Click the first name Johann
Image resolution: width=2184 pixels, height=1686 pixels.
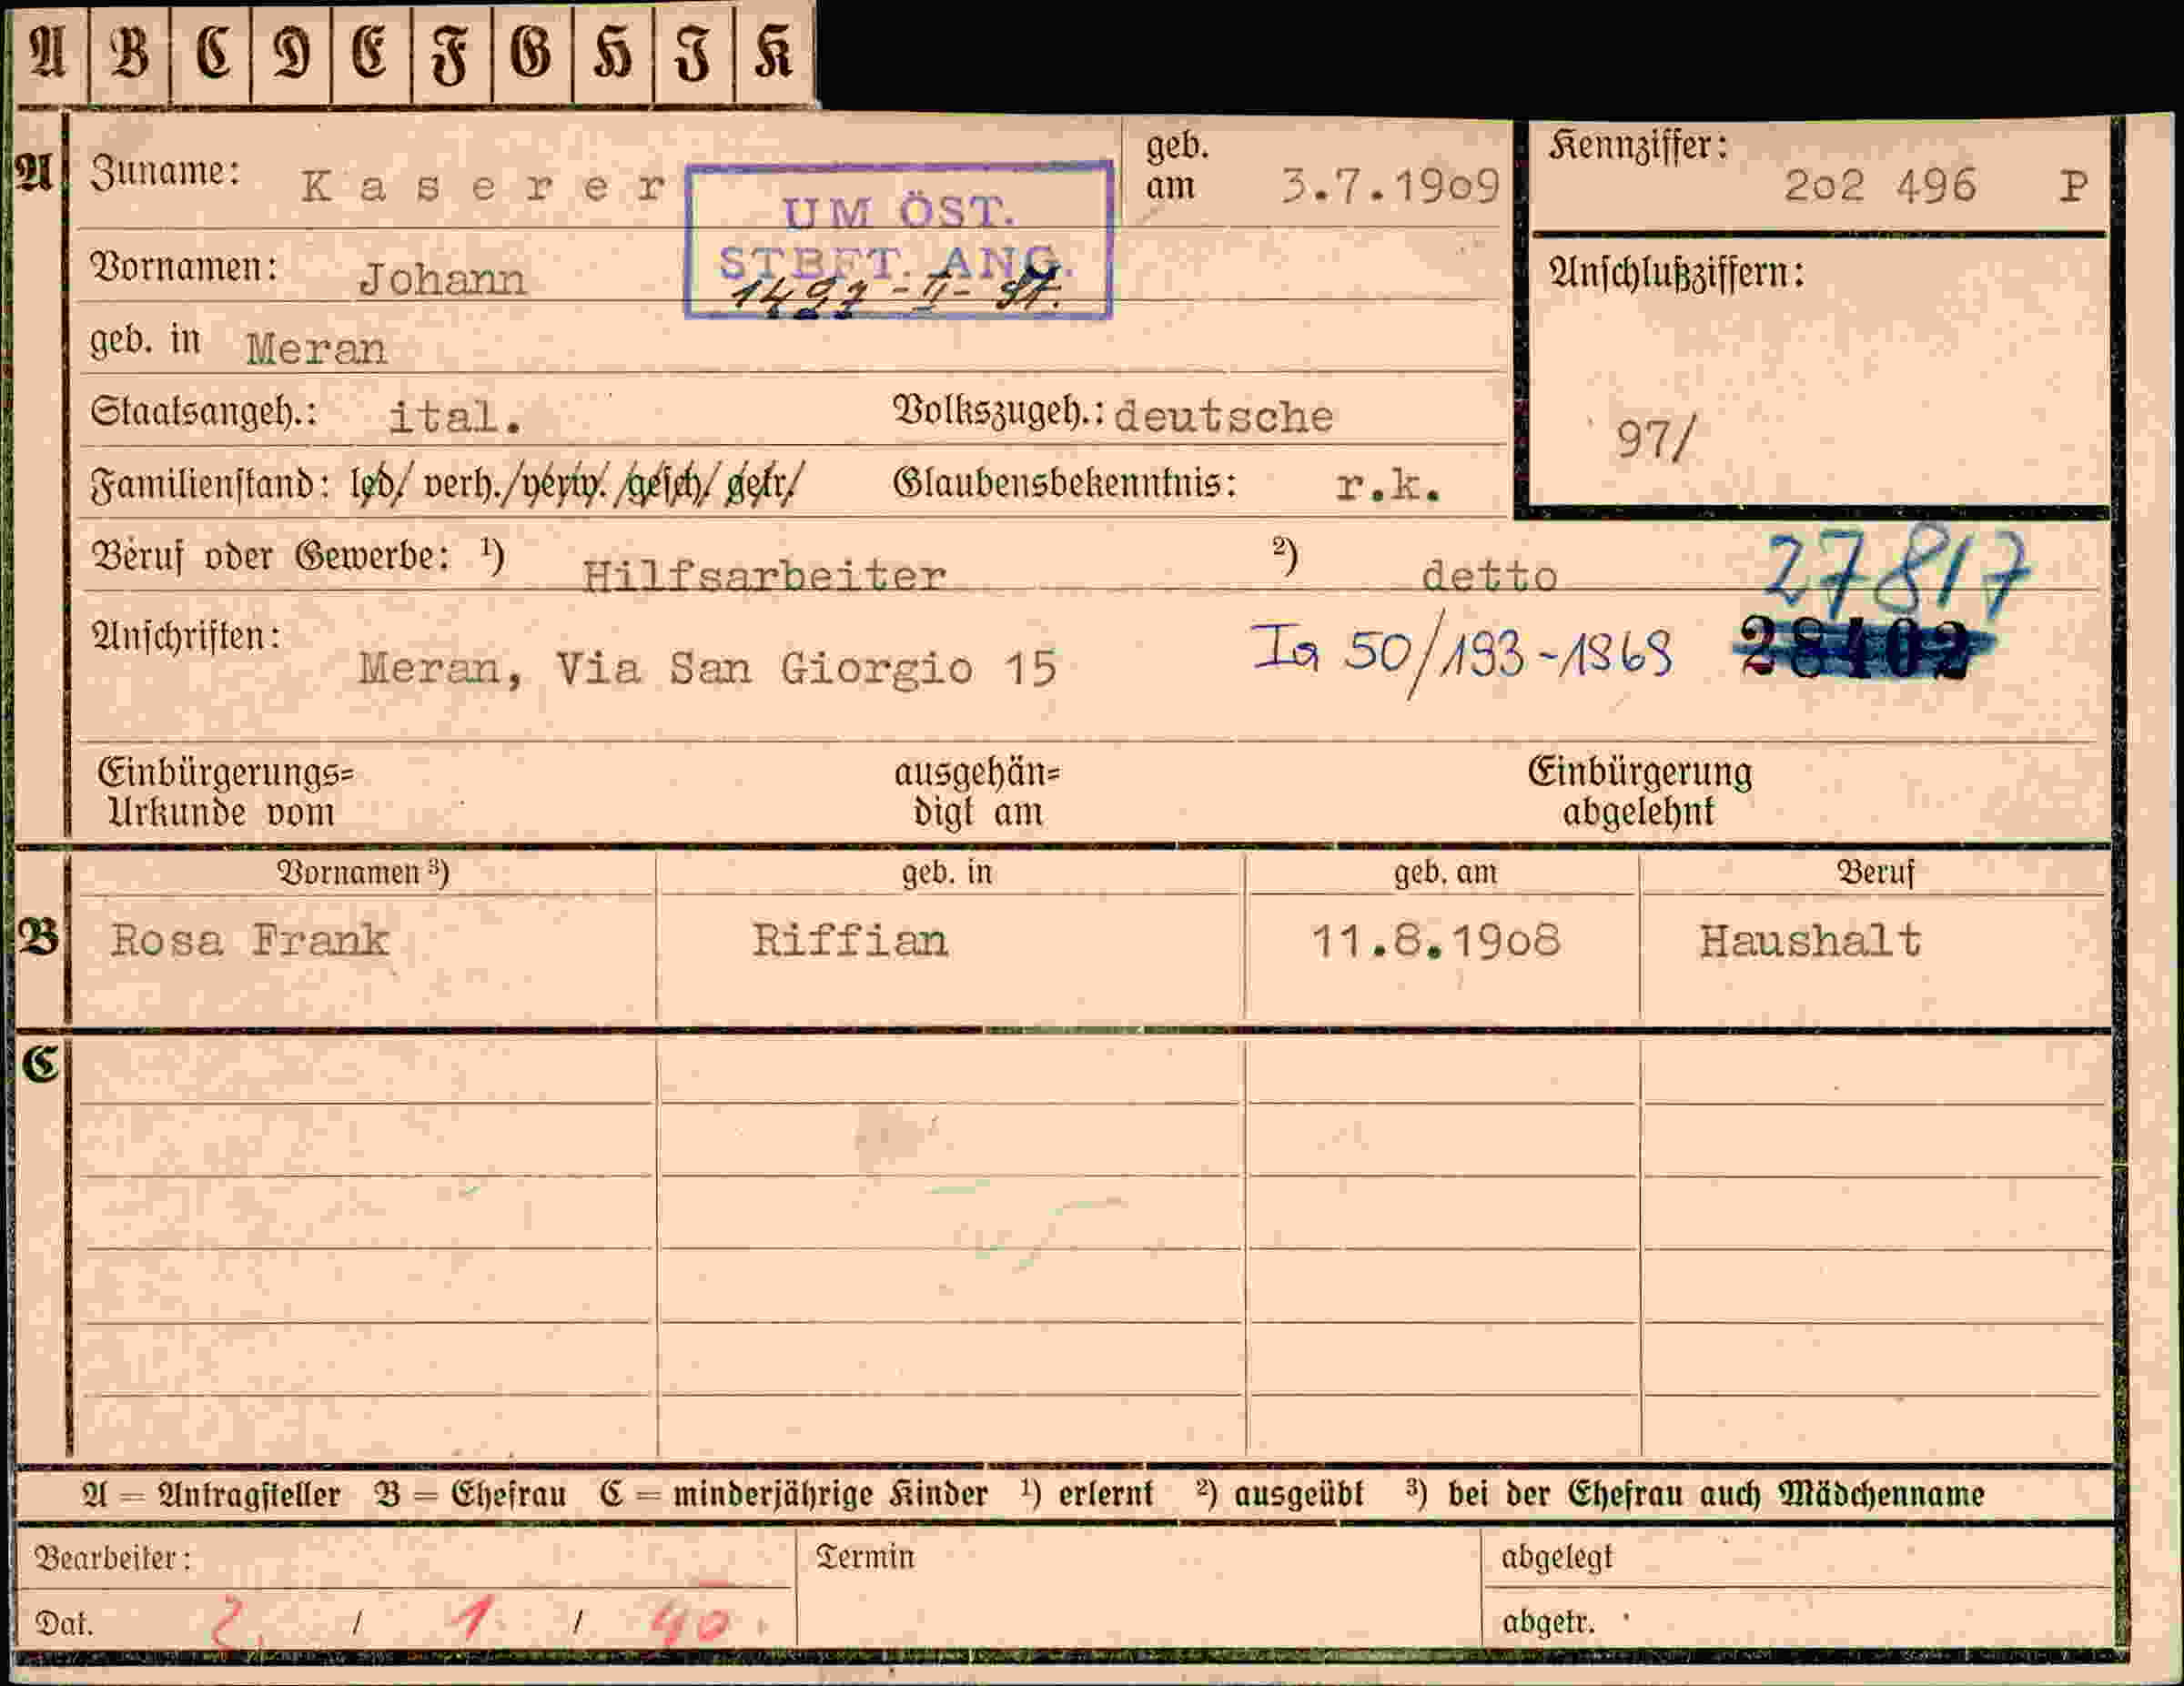pyautogui.click(x=442, y=279)
